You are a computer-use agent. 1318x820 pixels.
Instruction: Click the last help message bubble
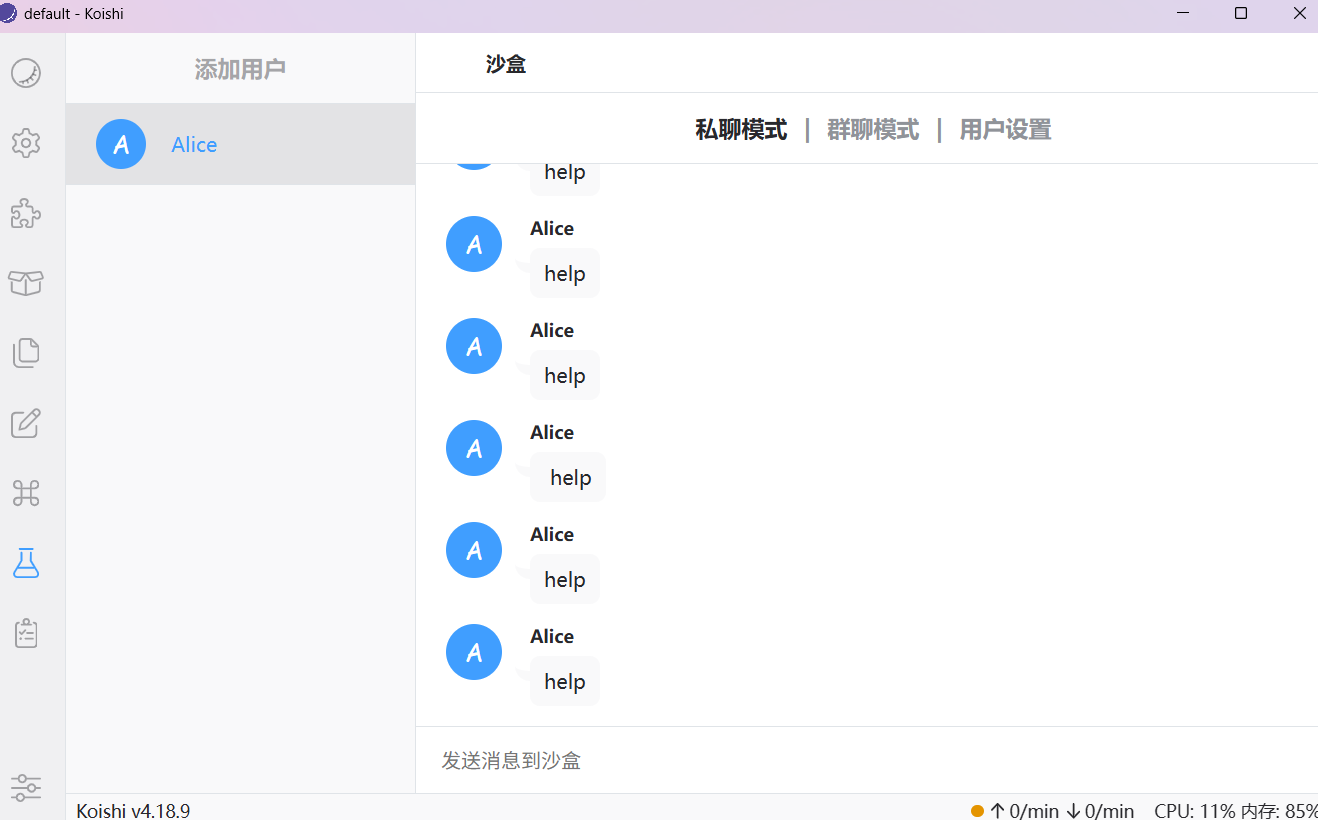point(565,682)
